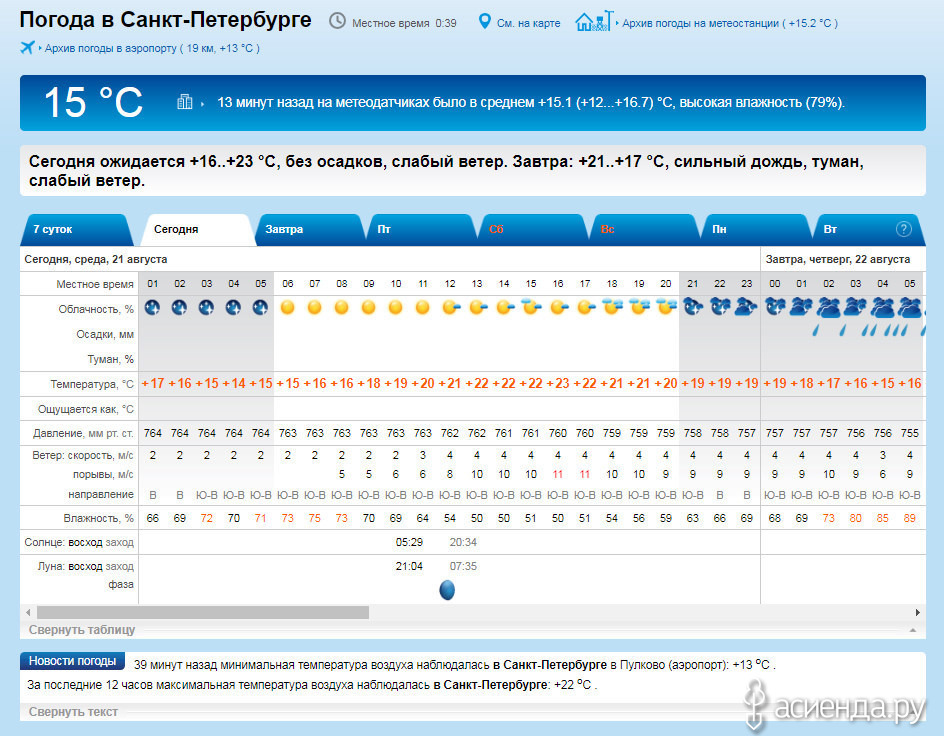Click the rain cloud icon at tomorrow's hour 04

pos(883,308)
